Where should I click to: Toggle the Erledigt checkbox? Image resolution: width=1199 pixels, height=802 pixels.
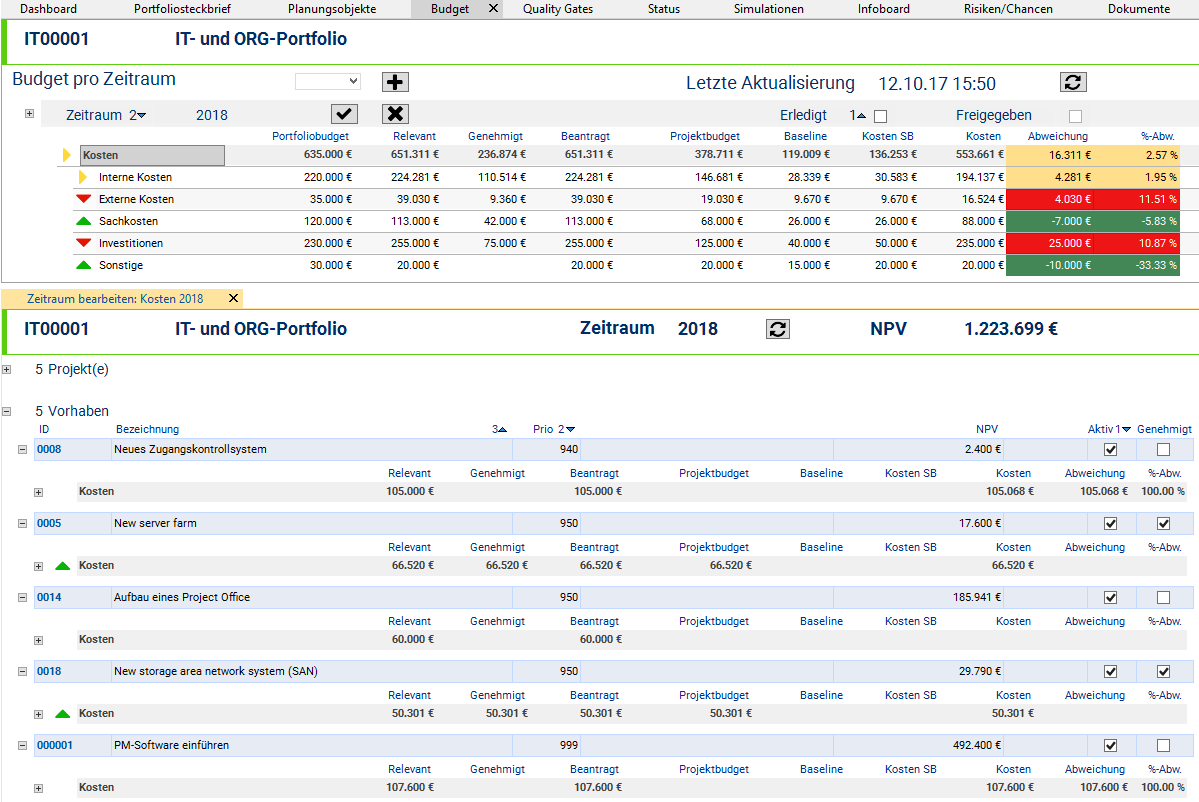pos(880,116)
